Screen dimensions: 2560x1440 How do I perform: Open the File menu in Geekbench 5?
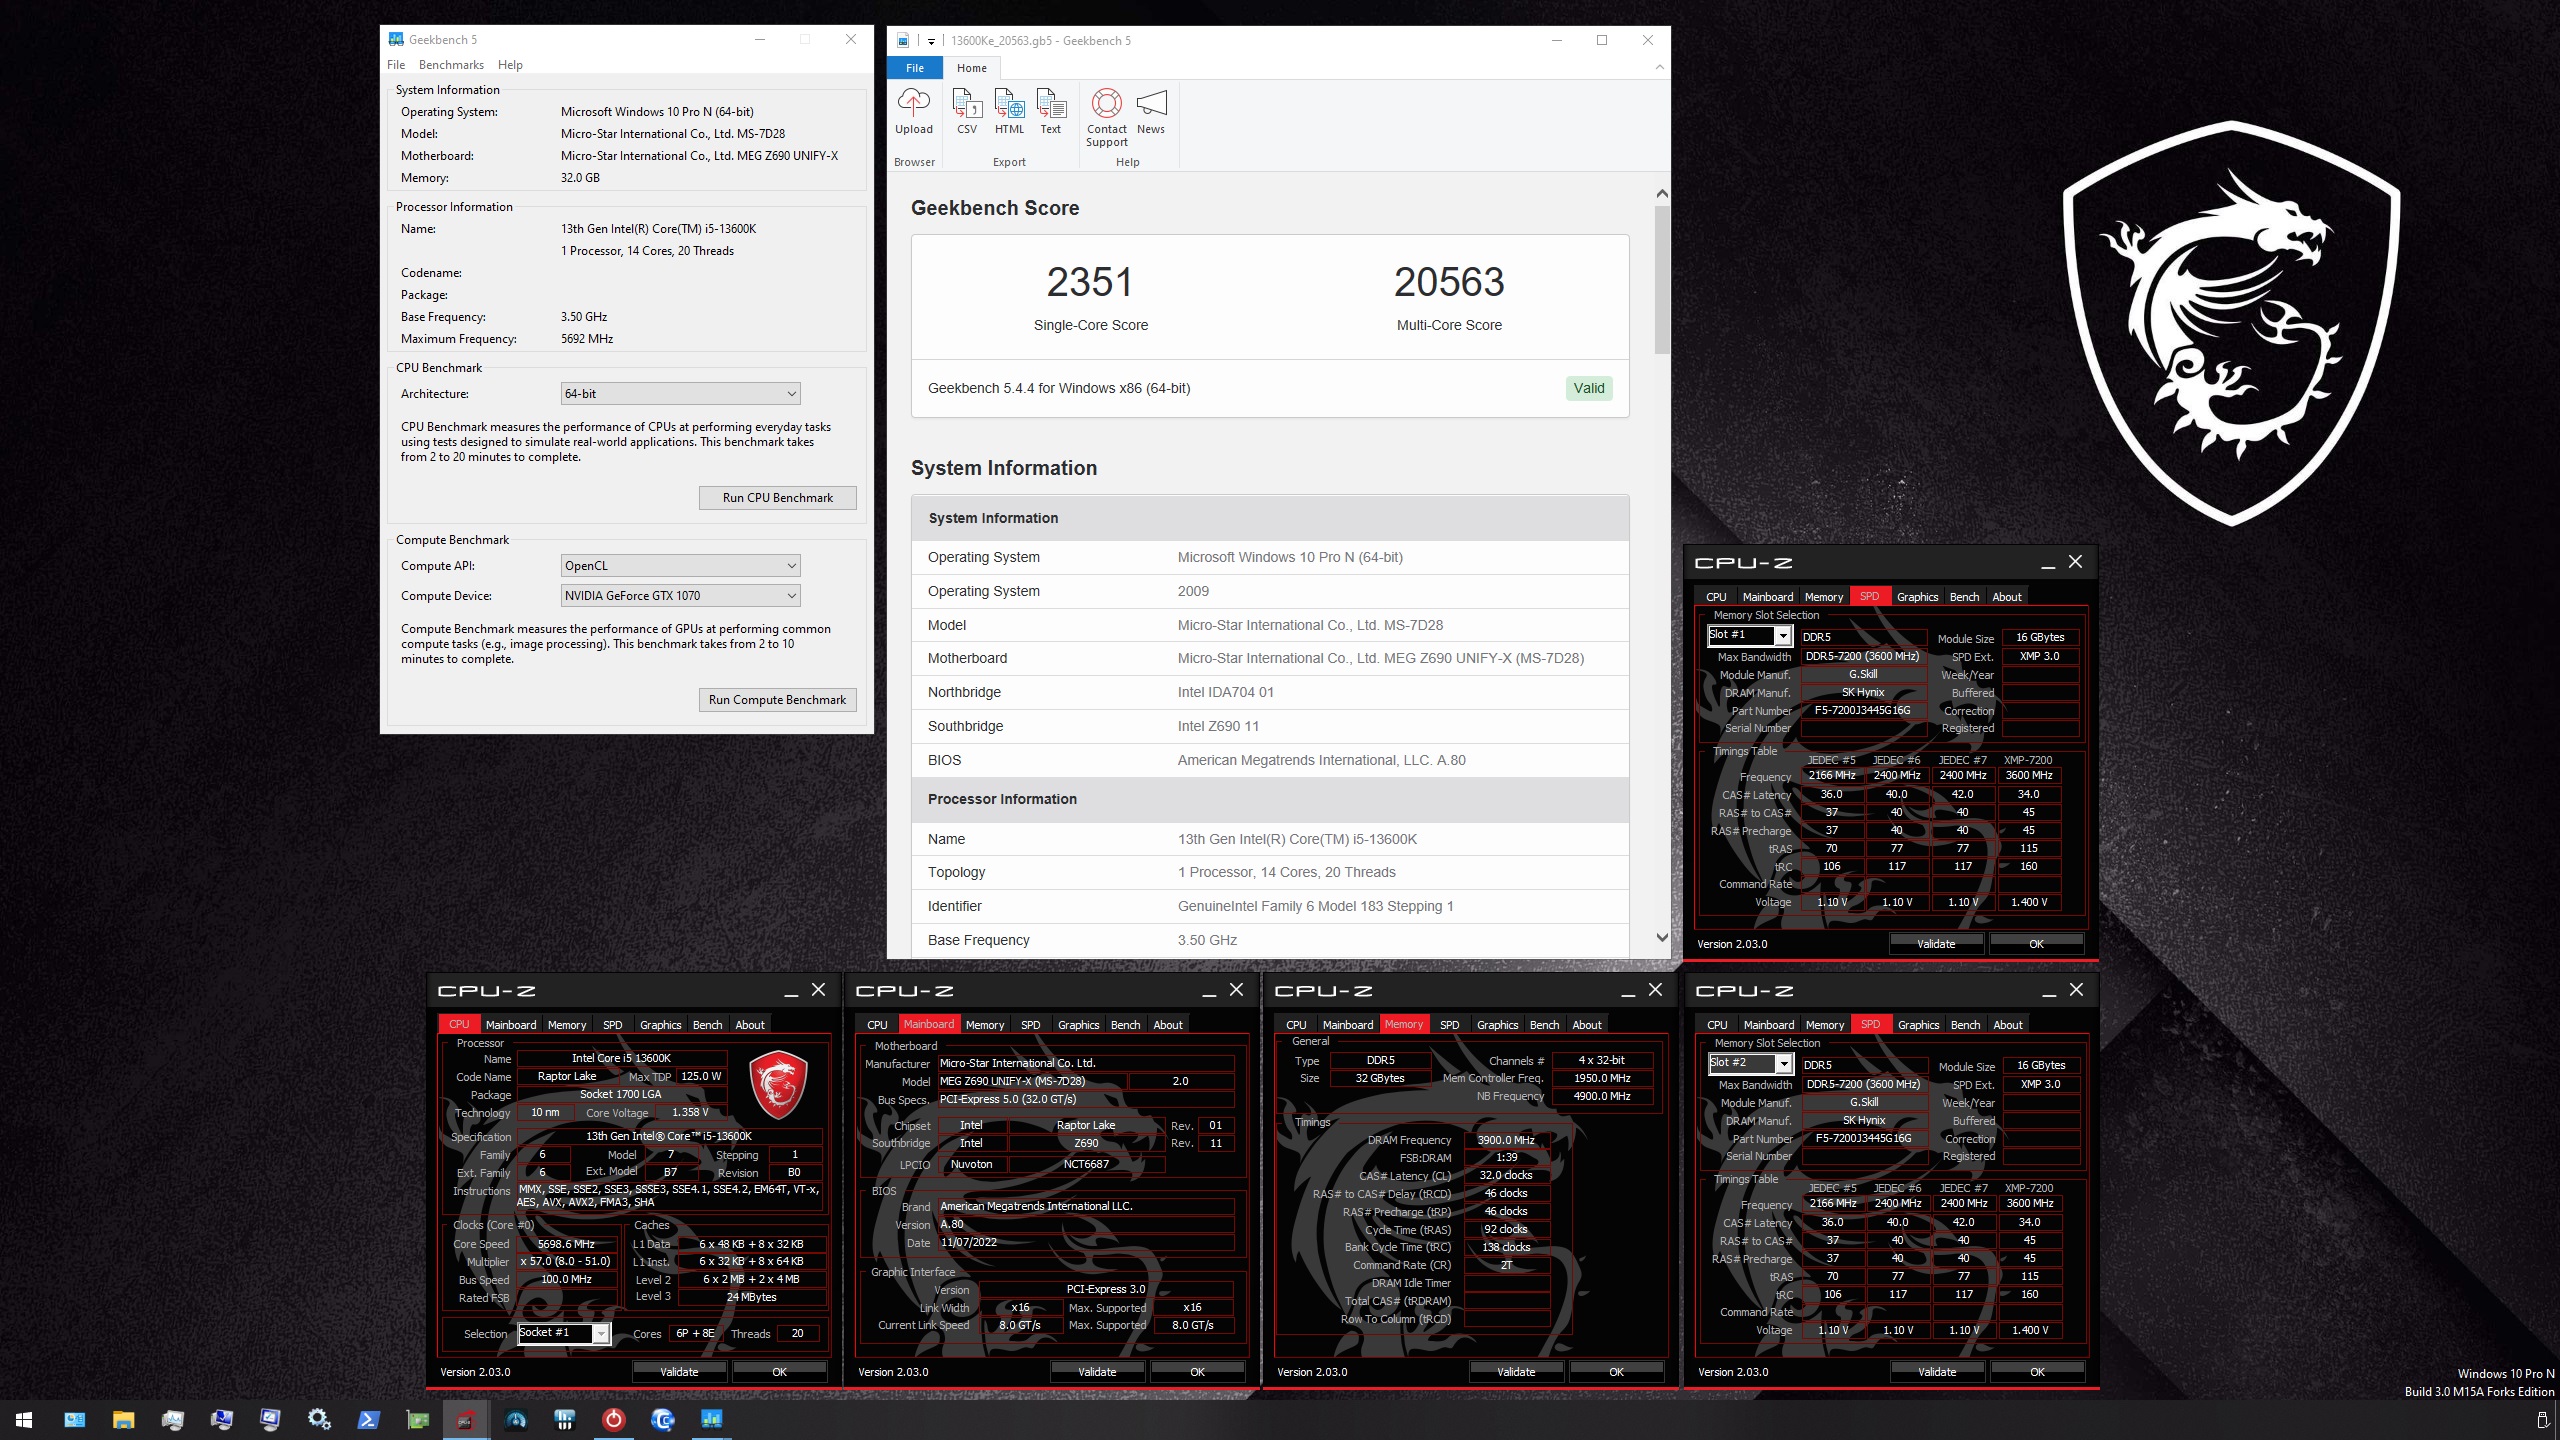(x=396, y=65)
